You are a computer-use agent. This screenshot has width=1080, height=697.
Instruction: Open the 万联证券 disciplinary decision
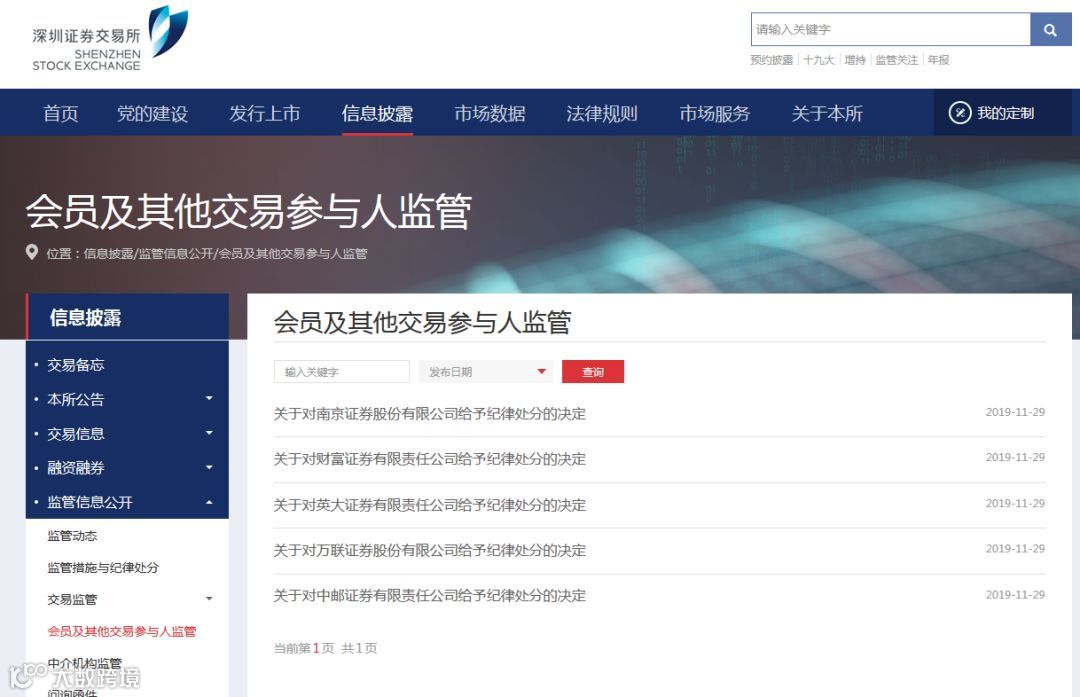pos(429,550)
